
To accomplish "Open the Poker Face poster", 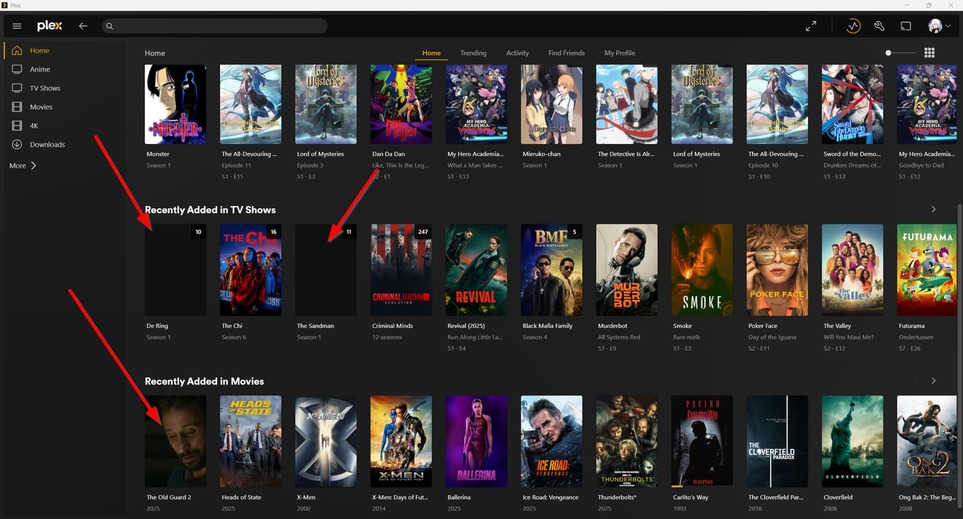I will pyautogui.click(x=777, y=270).
